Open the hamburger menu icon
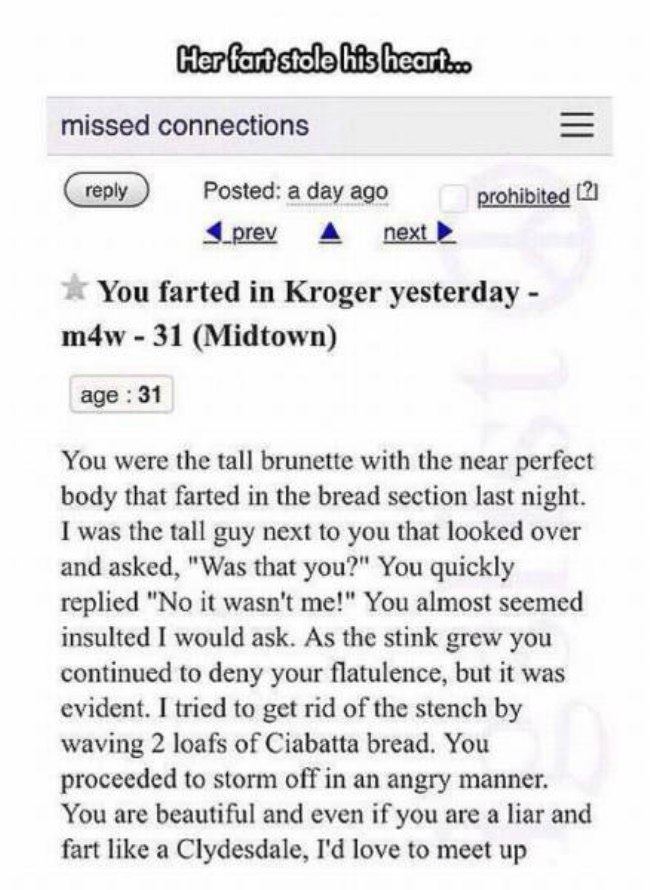 pos(575,126)
